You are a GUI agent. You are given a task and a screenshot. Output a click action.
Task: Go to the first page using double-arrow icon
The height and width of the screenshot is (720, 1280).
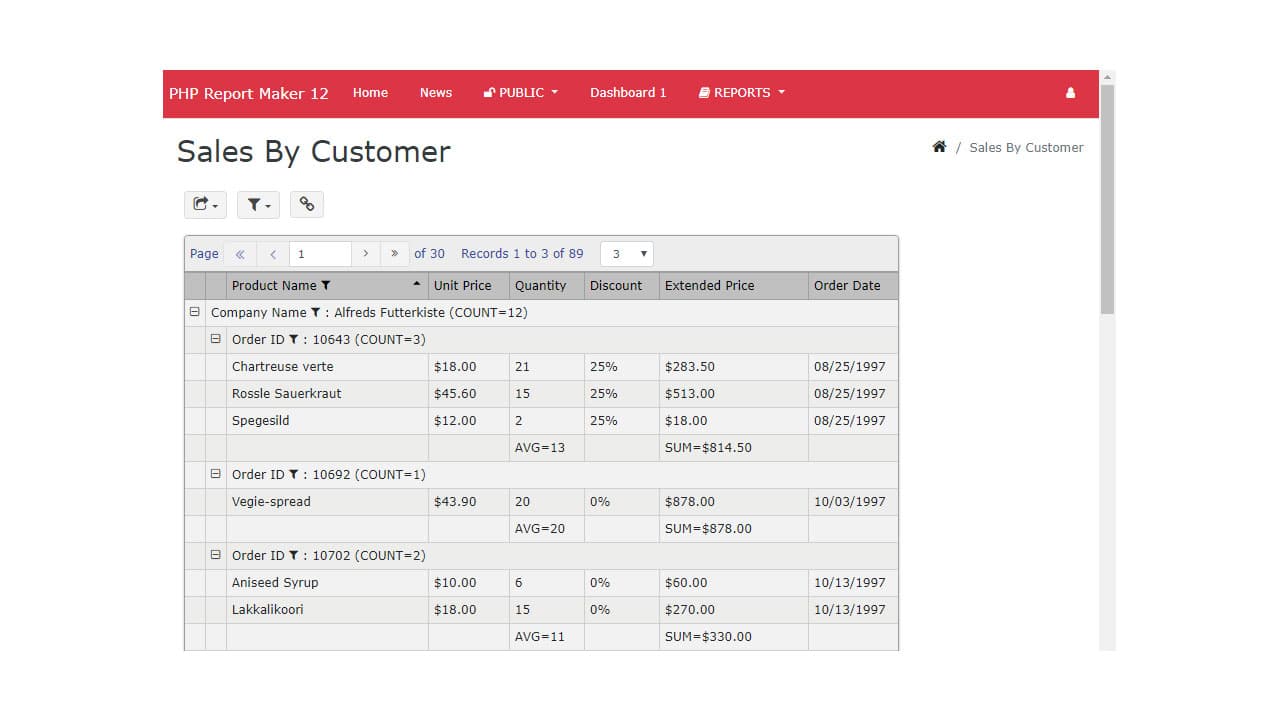click(x=241, y=254)
